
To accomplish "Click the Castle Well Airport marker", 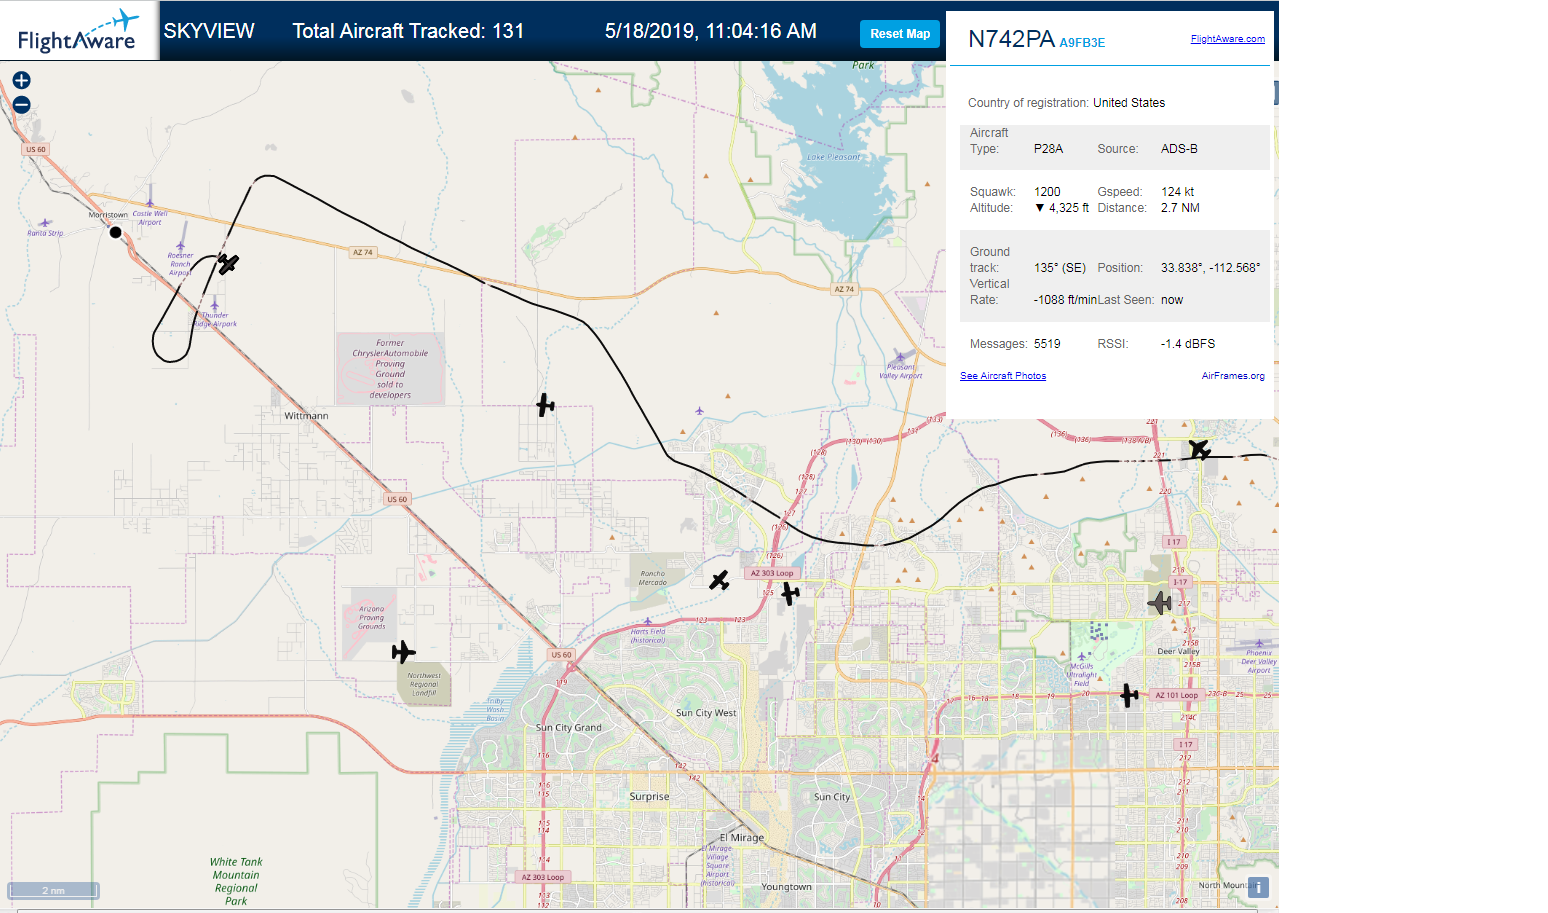I will [x=150, y=204].
